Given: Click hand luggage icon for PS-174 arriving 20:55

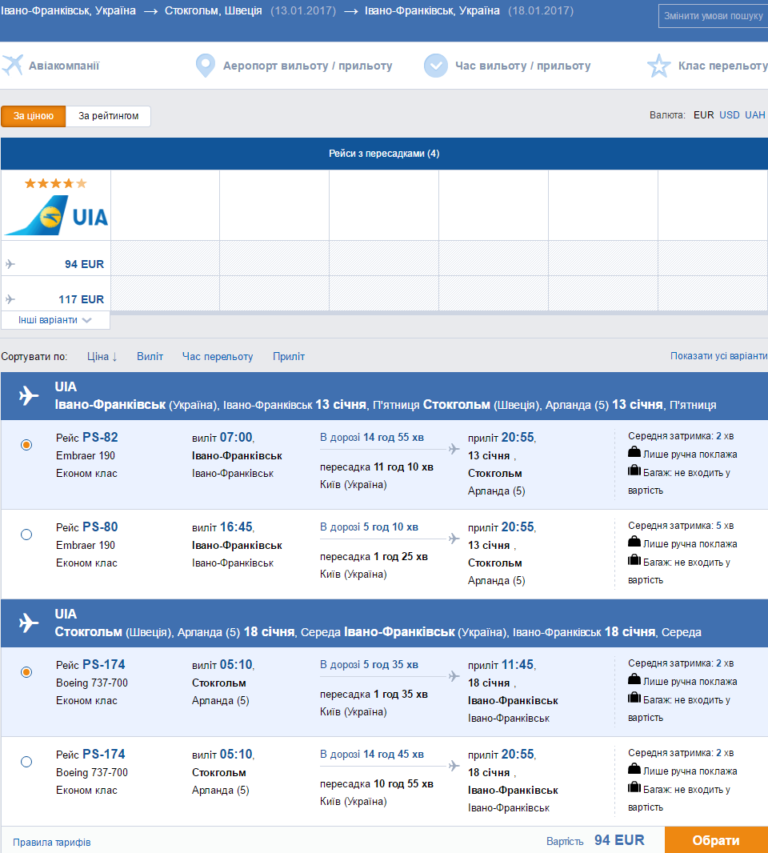Looking at the screenshot, I should (634, 769).
